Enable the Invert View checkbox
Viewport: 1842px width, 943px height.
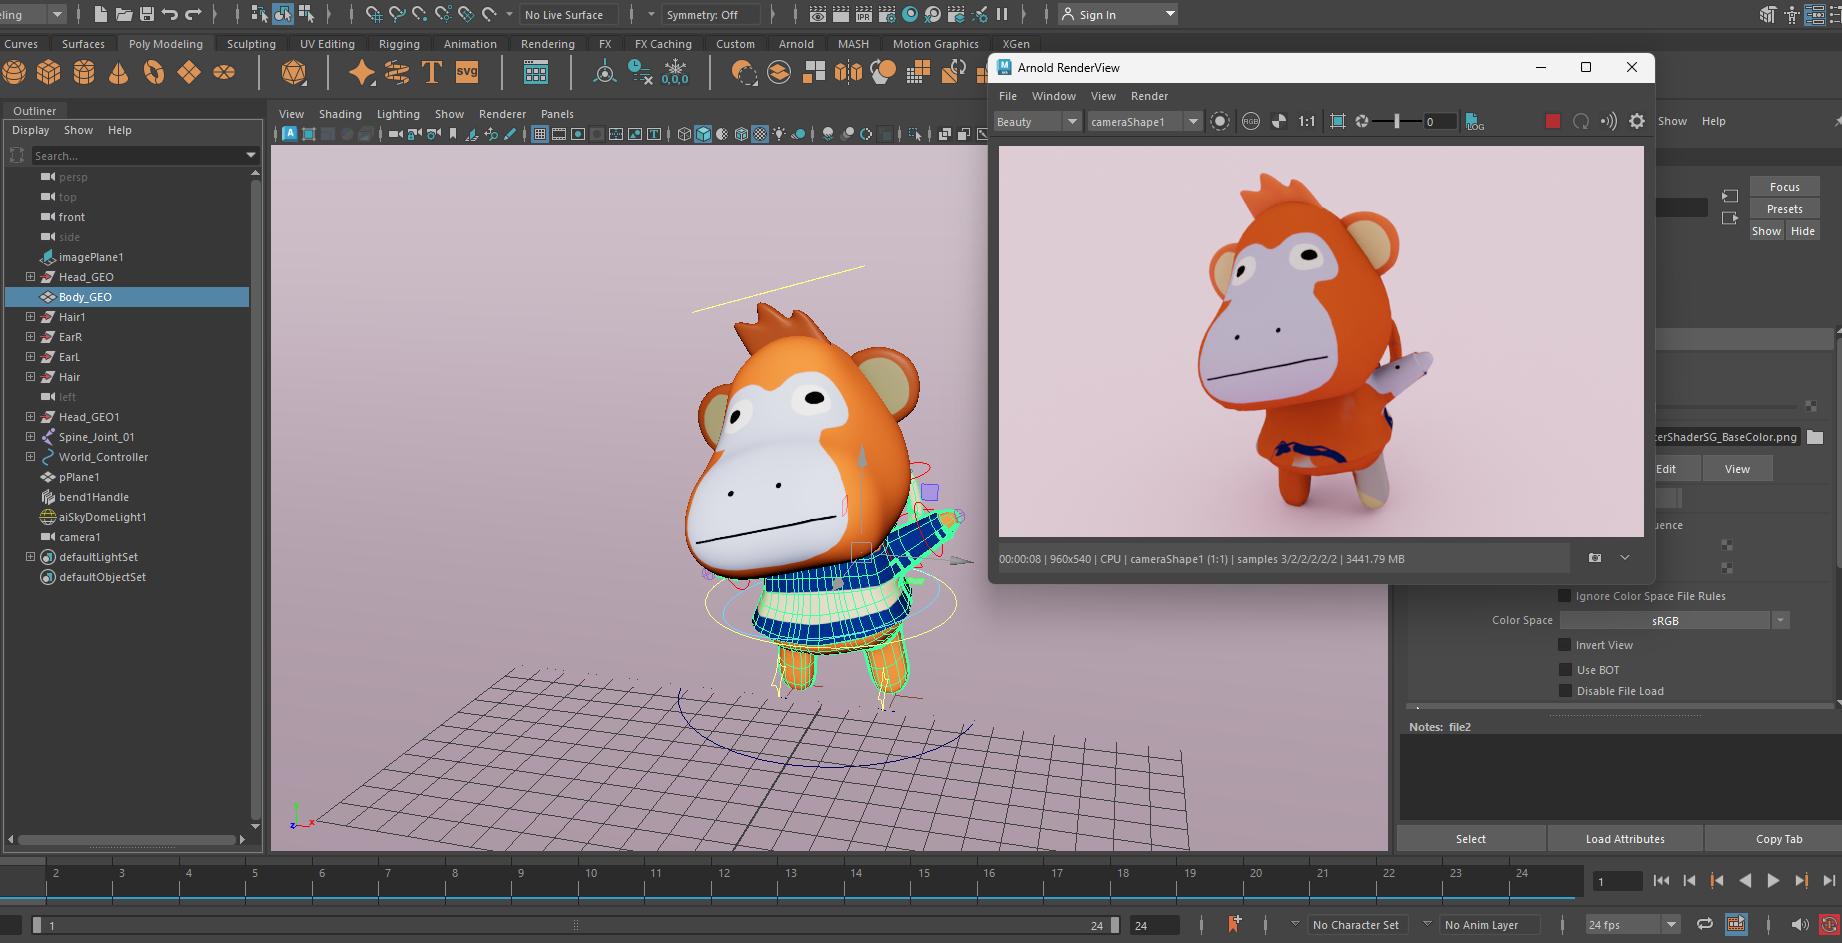coord(1565,644)
